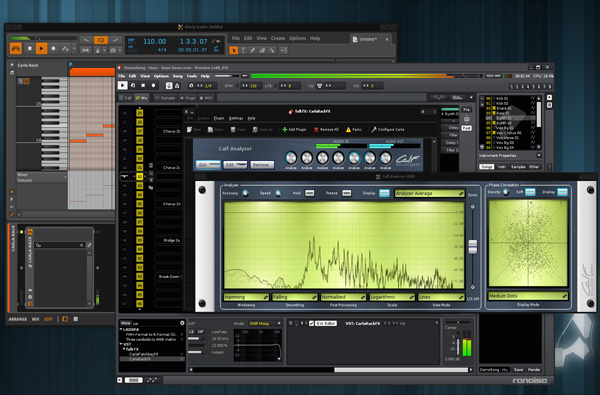Click Render button in Renoise
The image size is (600, 395).
click(x=534, y=370)
